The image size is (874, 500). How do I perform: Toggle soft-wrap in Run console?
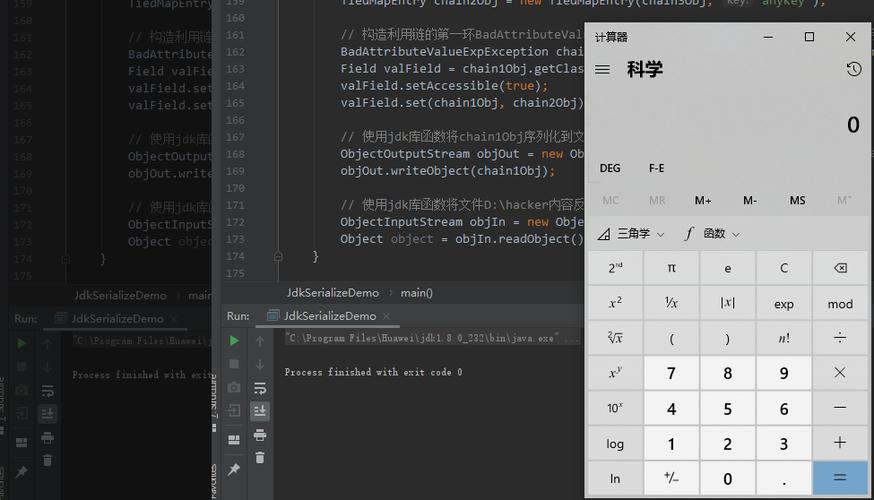coord(260,388)
